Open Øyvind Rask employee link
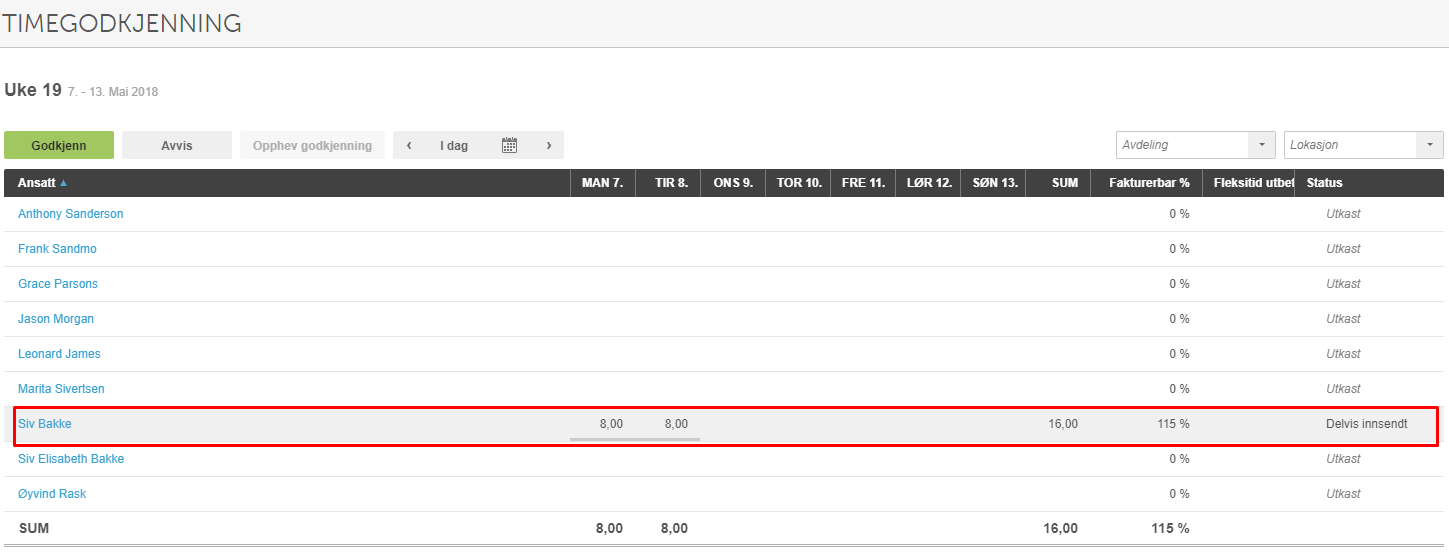Viewport: 1449px width, 552px height. 52,494
